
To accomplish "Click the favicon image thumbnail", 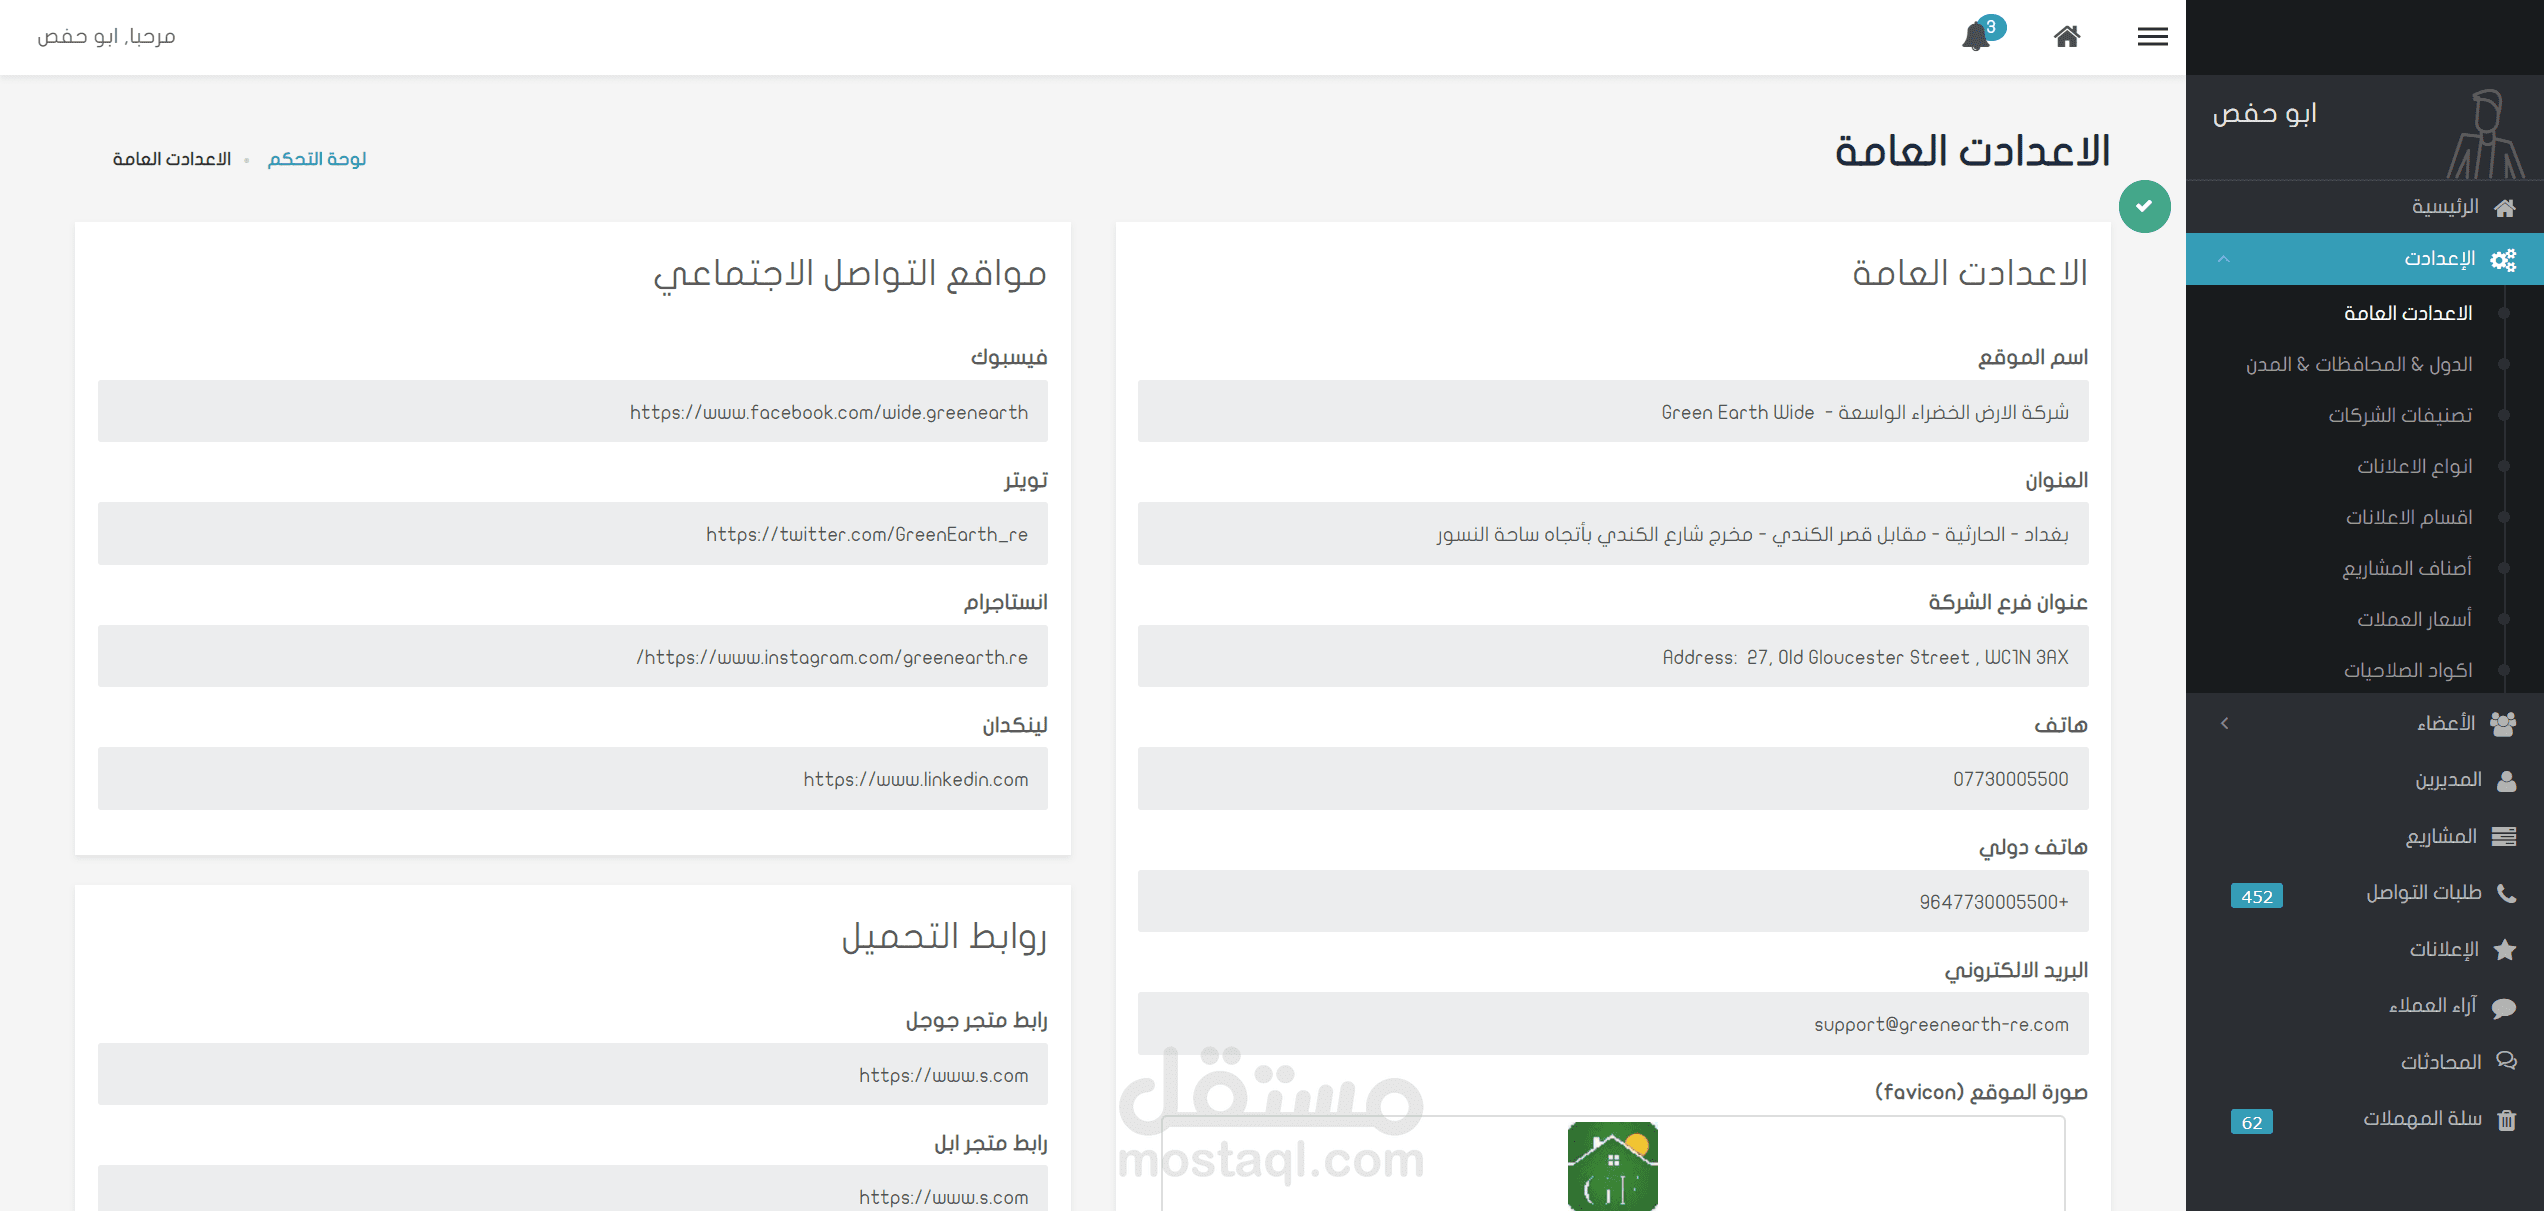I will point(1612,1165).
